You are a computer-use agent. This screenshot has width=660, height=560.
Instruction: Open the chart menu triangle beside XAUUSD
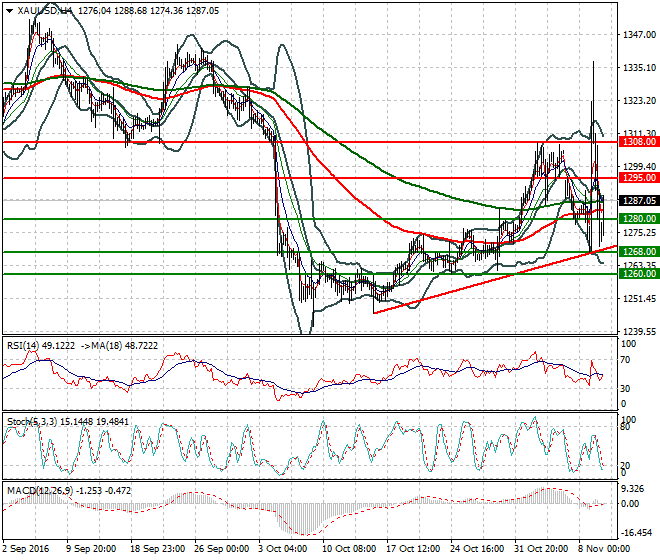tap(9, 11)
